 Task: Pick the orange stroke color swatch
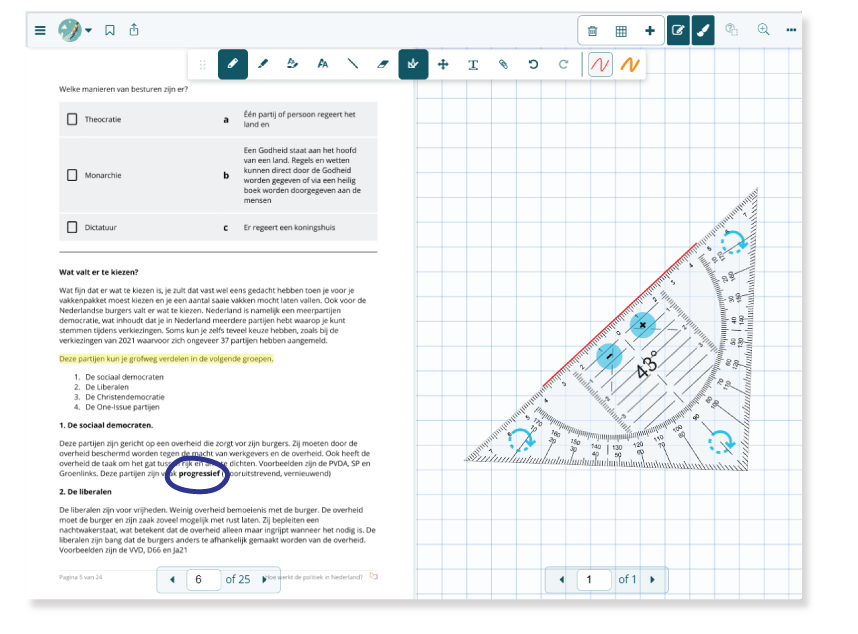[629, 64]
